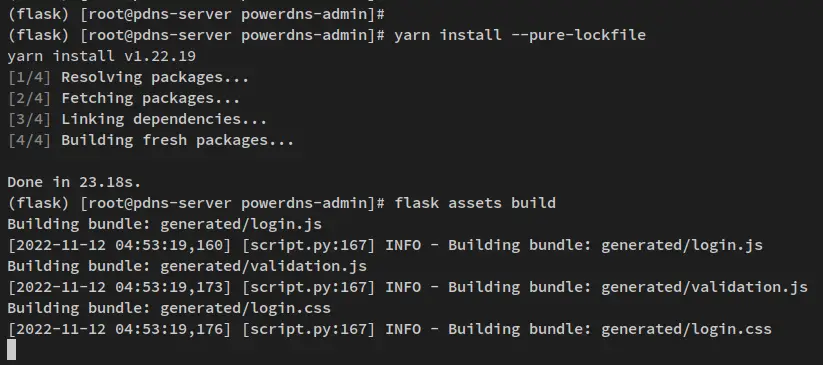Click first 'Building bundle: generated/login.js' line
823x365 pixels.
[x=164, y=224]
